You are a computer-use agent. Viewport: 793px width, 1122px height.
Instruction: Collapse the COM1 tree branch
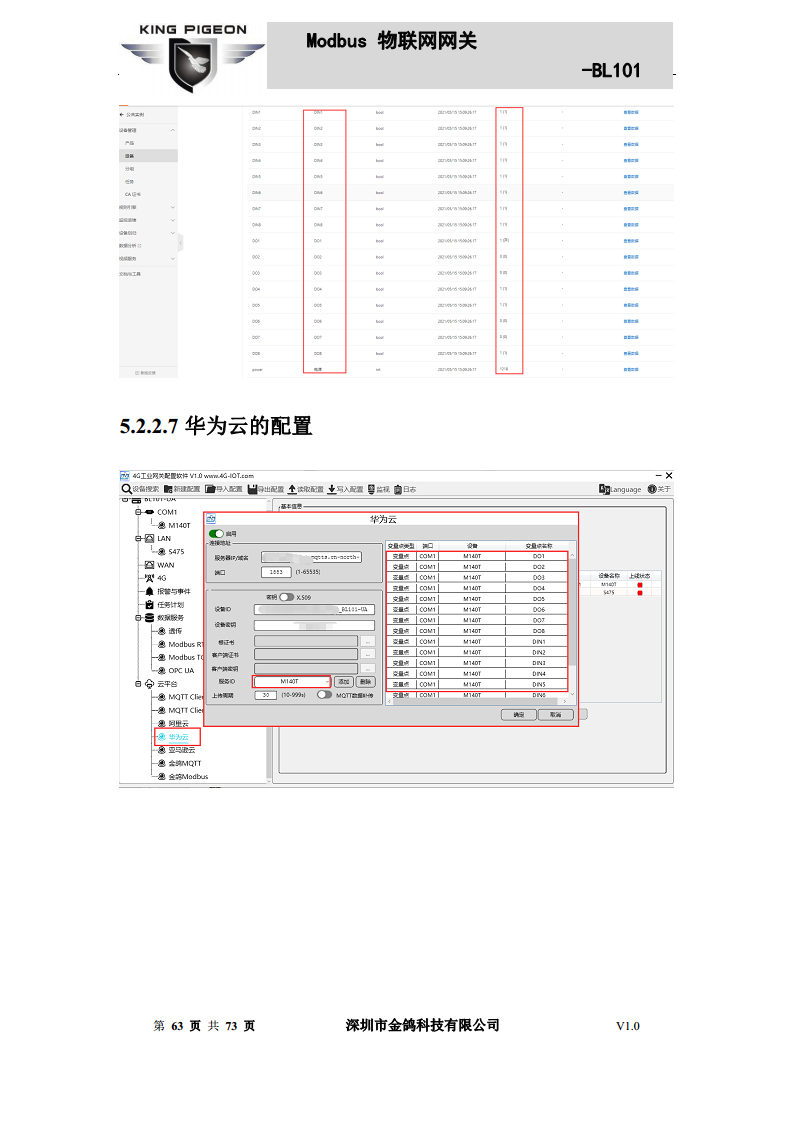(x=138, y=512)
